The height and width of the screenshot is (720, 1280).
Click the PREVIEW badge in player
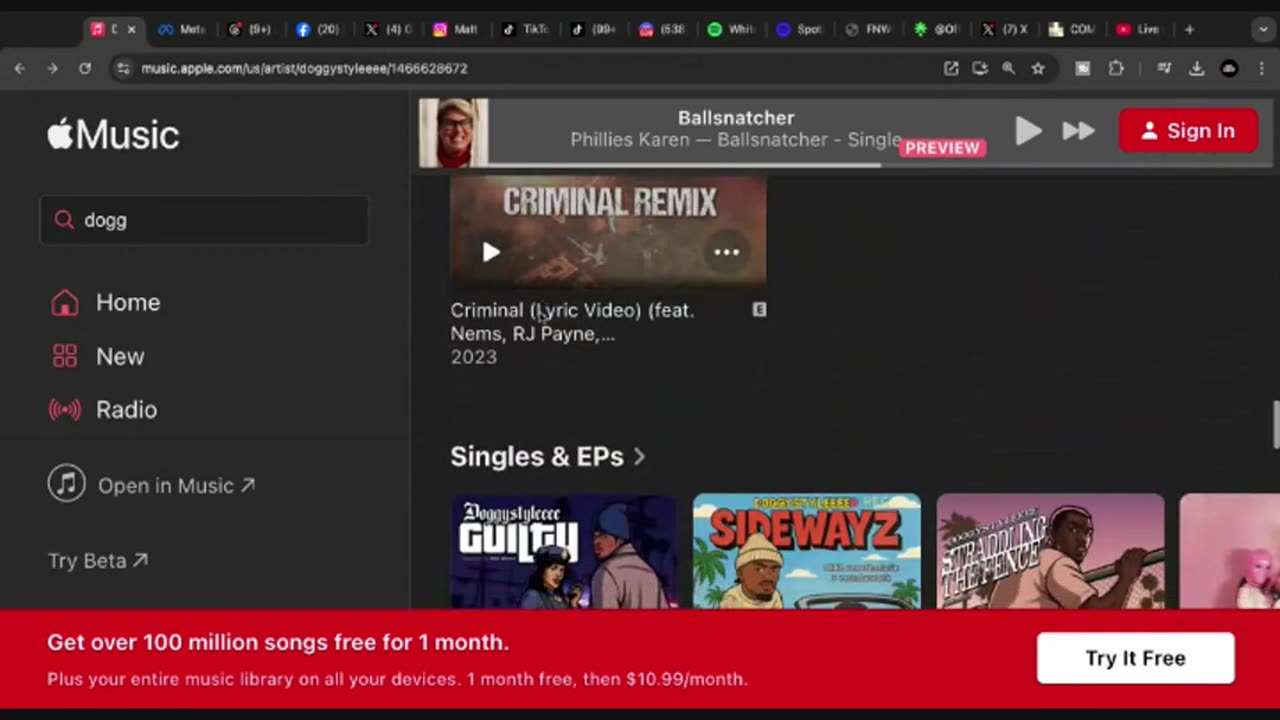pos(942,148)
